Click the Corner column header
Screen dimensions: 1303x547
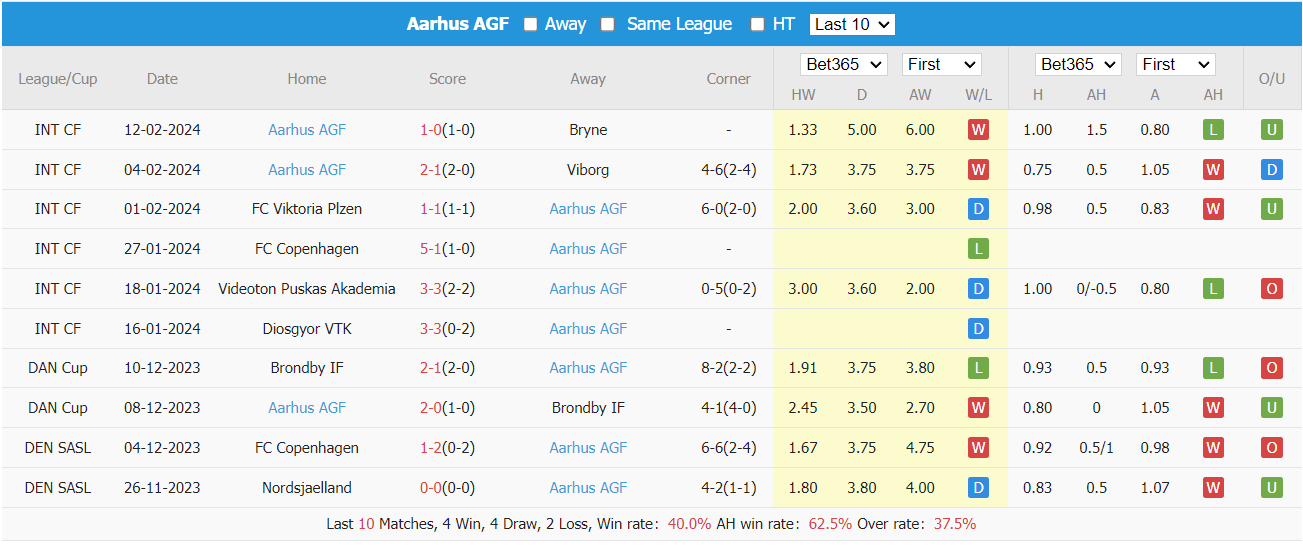coord(728,79)
